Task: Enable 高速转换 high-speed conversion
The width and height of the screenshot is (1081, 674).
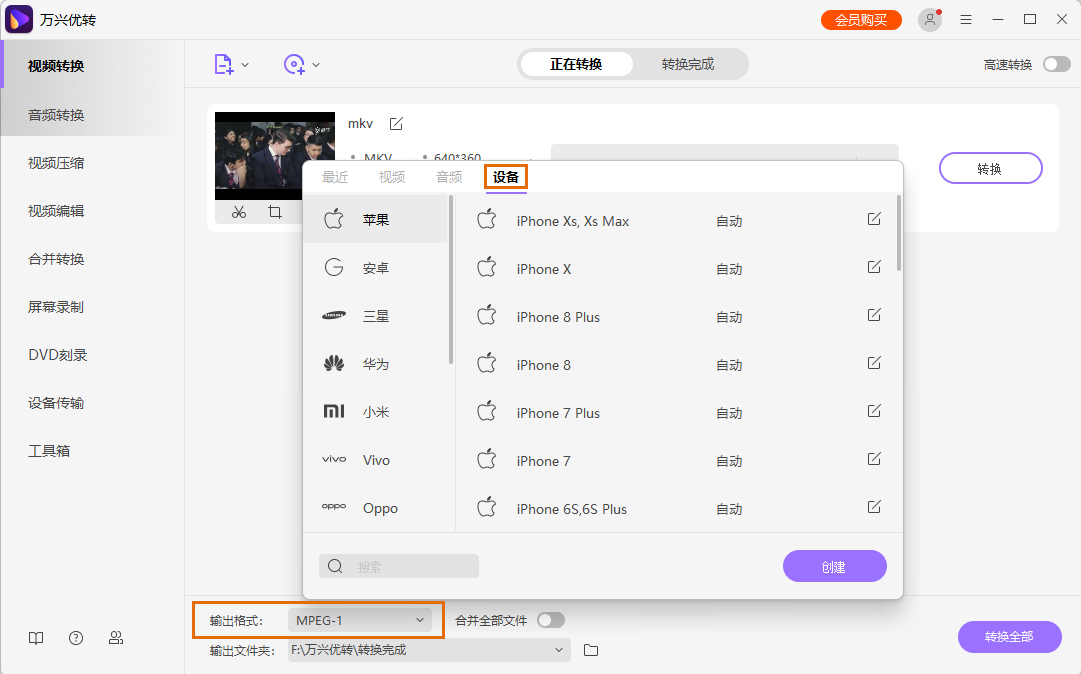Action: pos(1056,63)
